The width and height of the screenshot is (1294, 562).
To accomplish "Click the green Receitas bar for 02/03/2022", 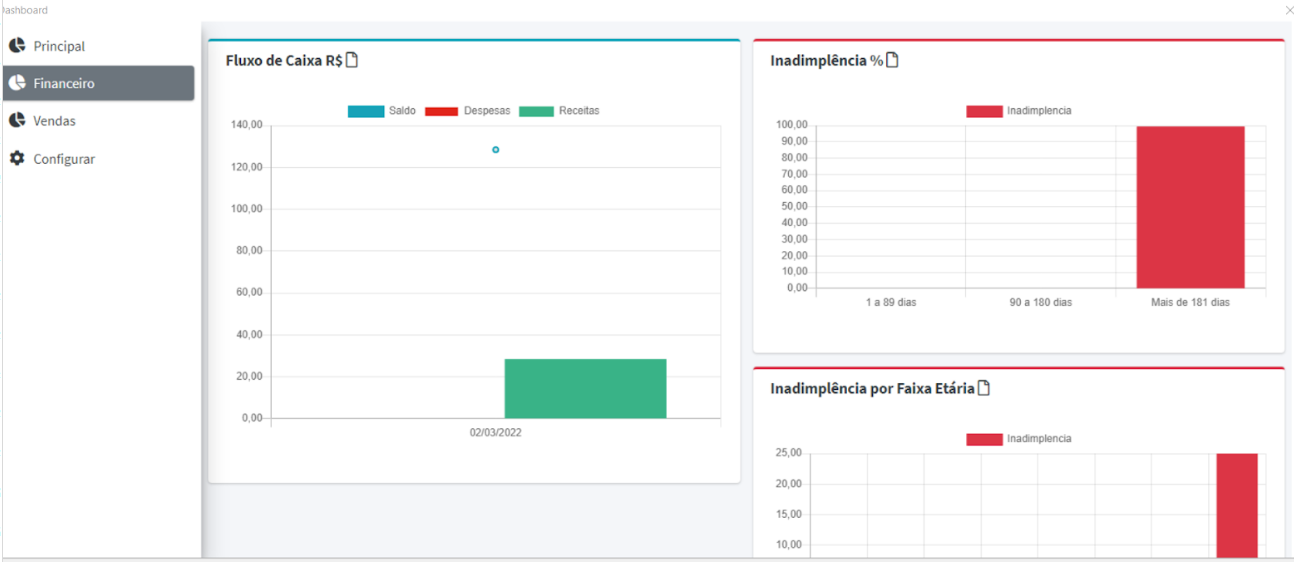I will pos(585,389).
